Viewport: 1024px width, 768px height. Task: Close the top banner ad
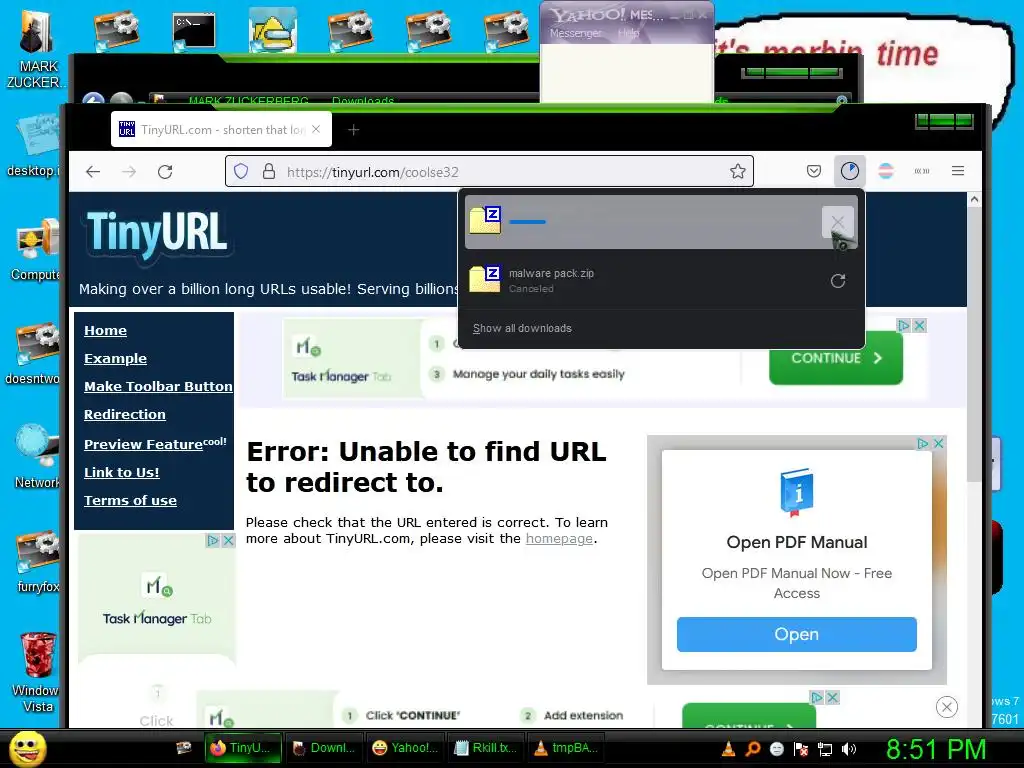click(x=920, y=325)
